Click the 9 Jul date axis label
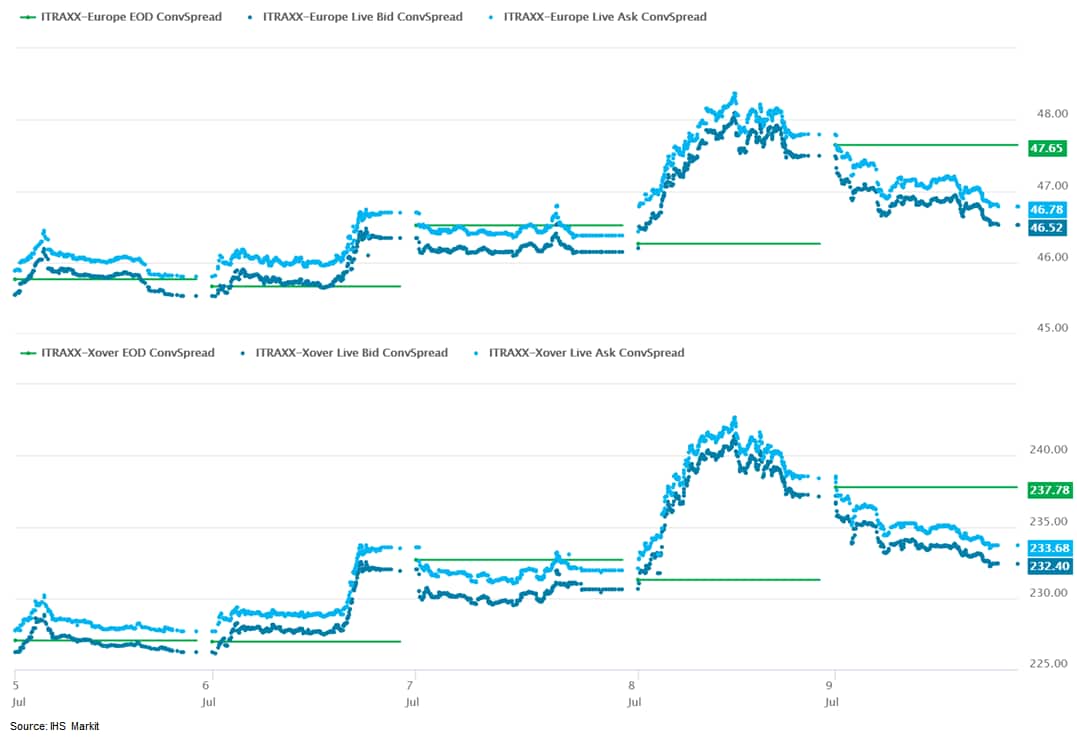1077x738 pixels. [831, 693]
